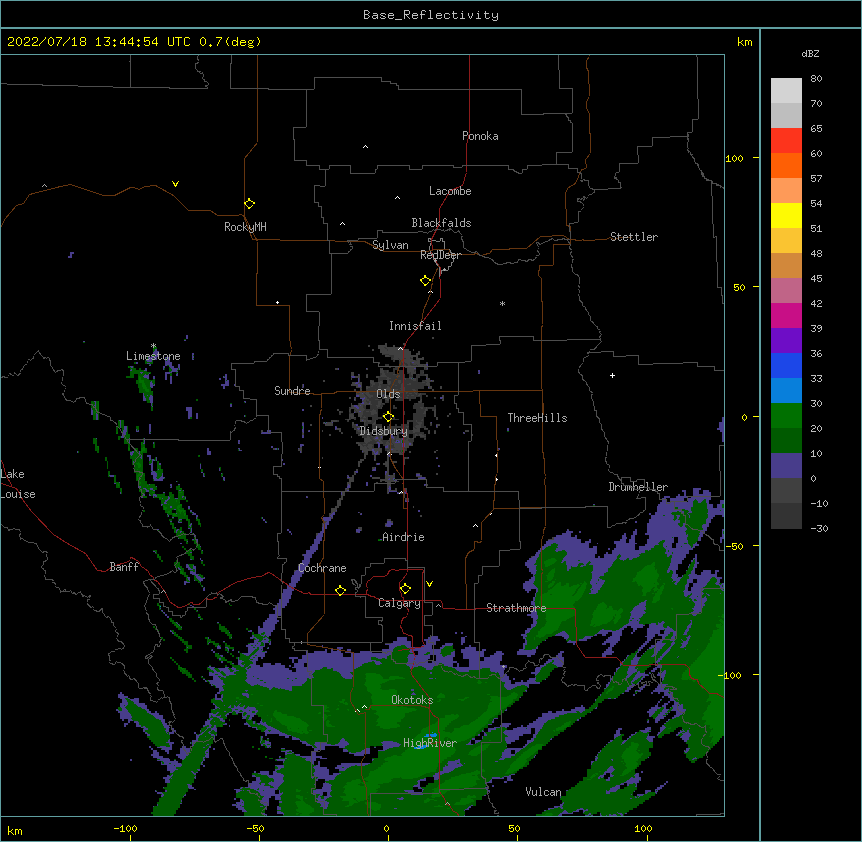
Task: Click the light gray 70-80 dBZ legend swatch
Action: coord(786,91)
